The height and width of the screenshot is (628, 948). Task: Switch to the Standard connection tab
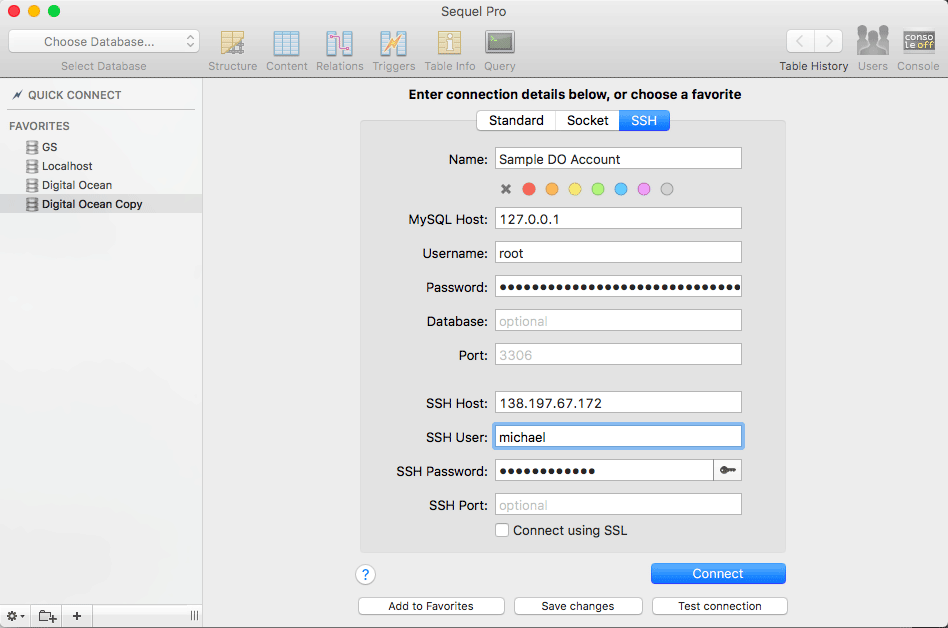pyautogui.click(x=516, y=120)
